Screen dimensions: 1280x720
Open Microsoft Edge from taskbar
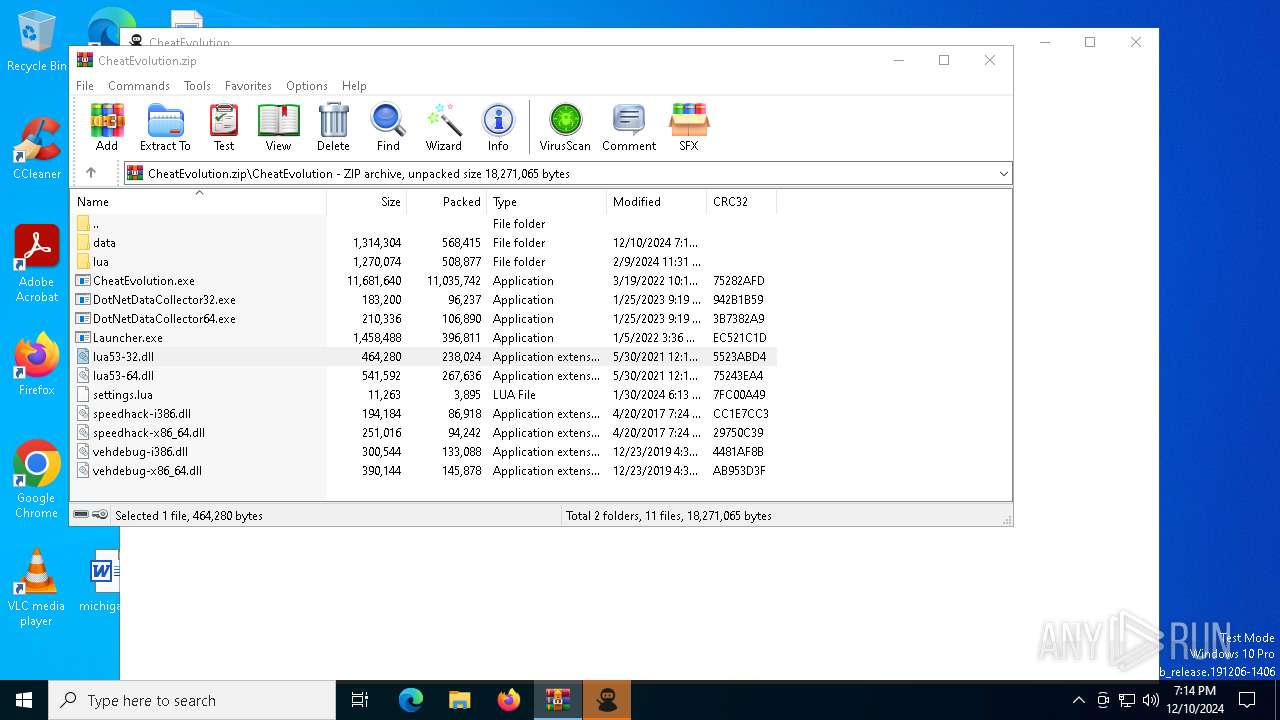pyautogui.click(x=411, y=700)
